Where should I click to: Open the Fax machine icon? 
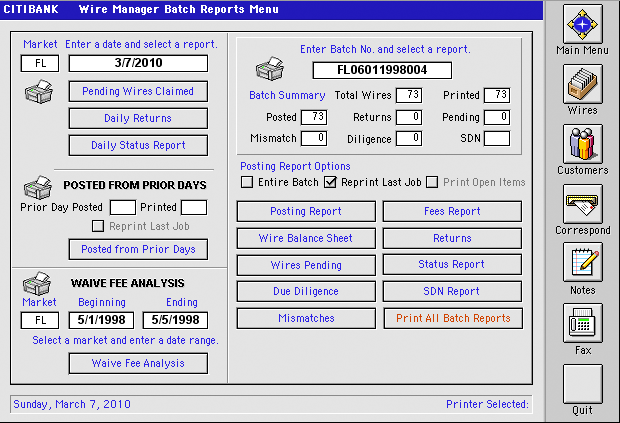[582, 323]
